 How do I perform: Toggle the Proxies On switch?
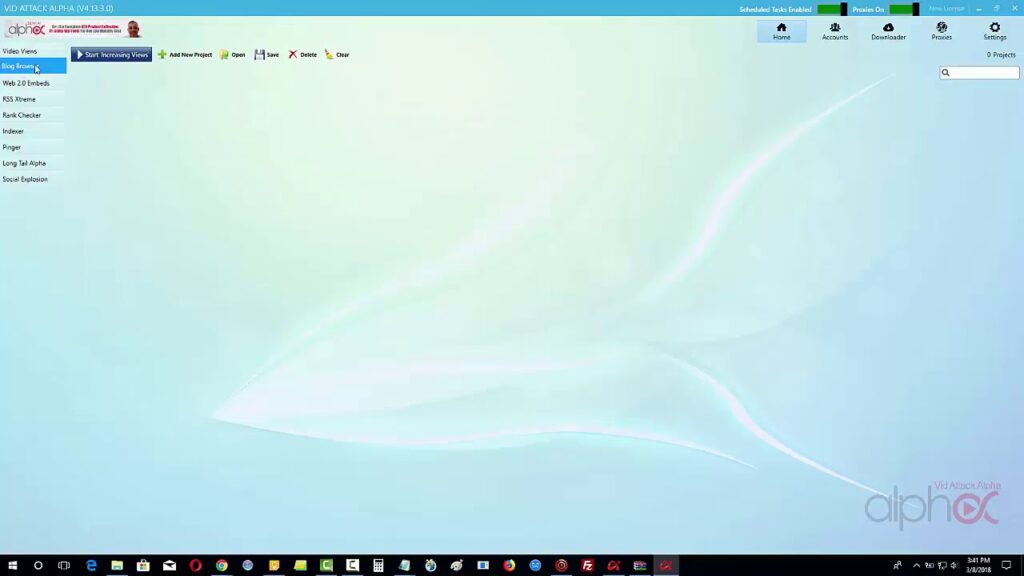tap(904, 9)
